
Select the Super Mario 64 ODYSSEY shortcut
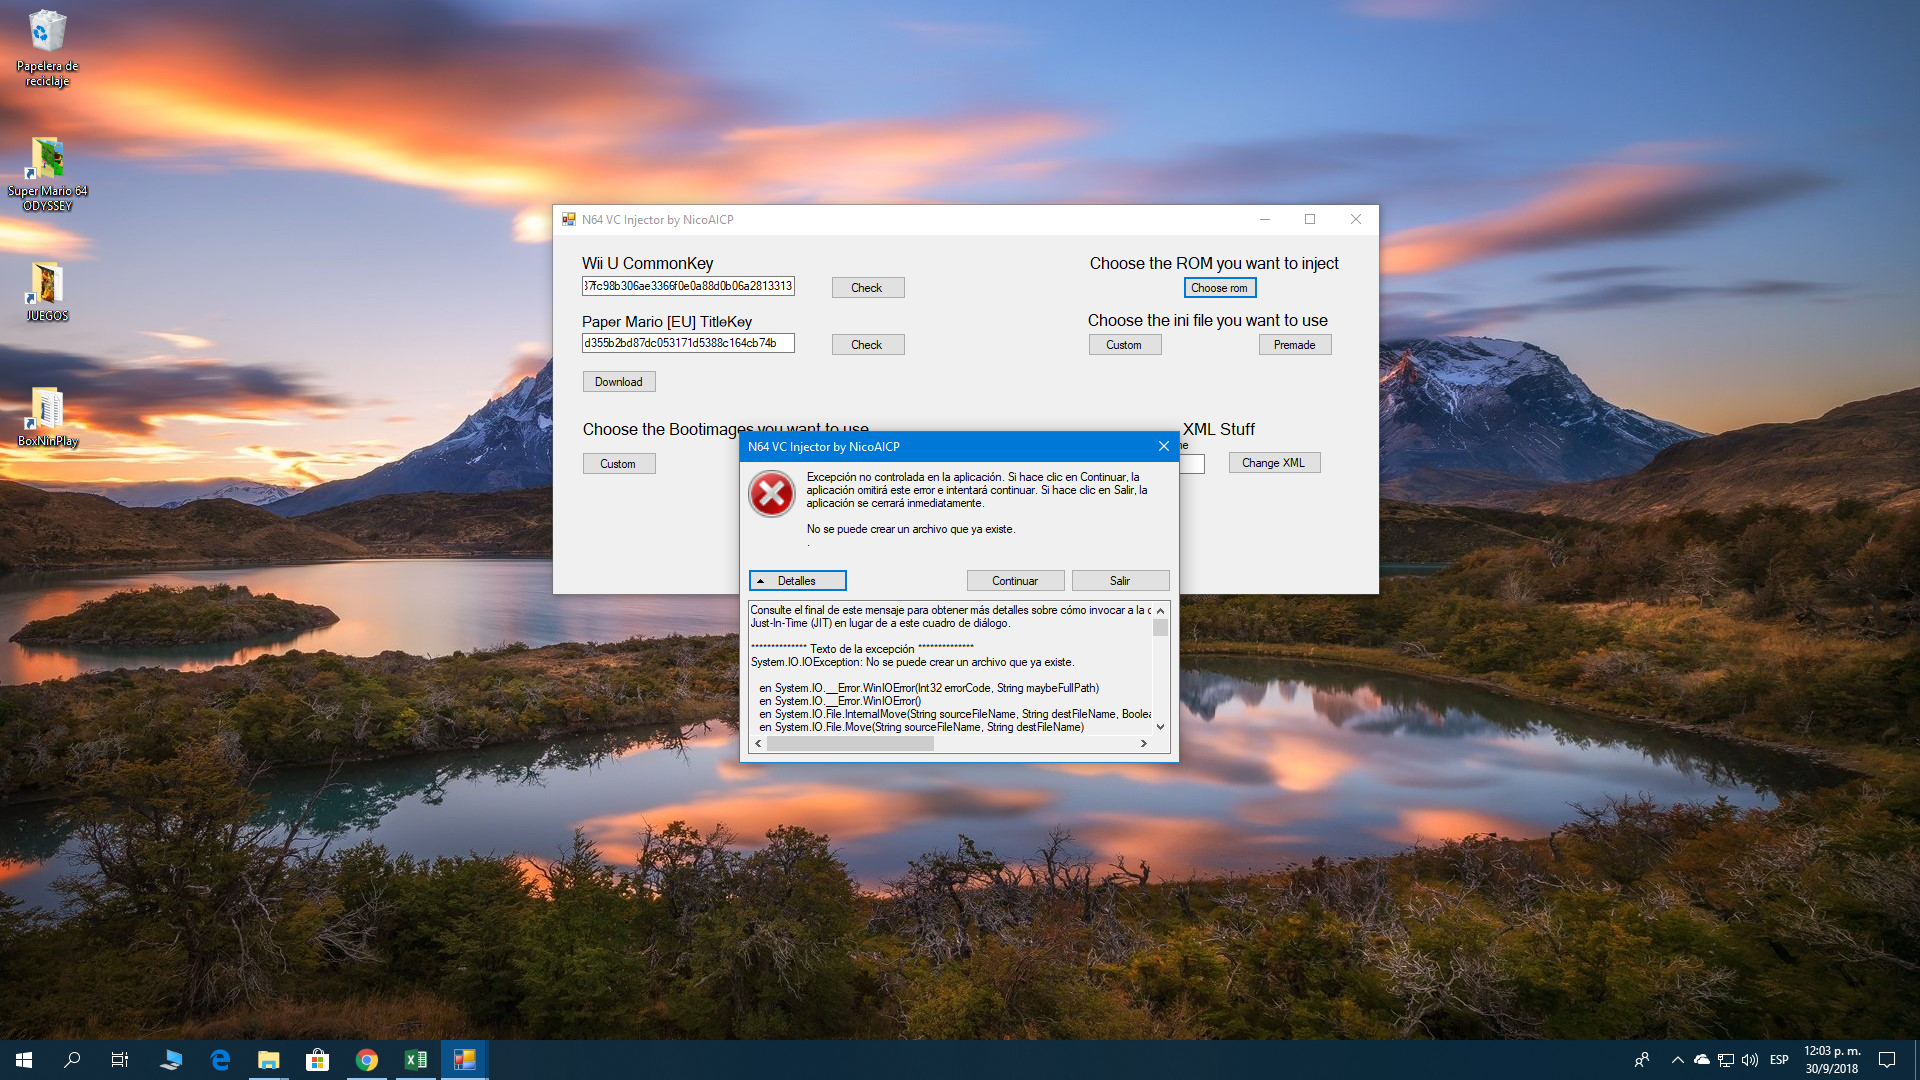pyautogui.click(x=47, y=173)
